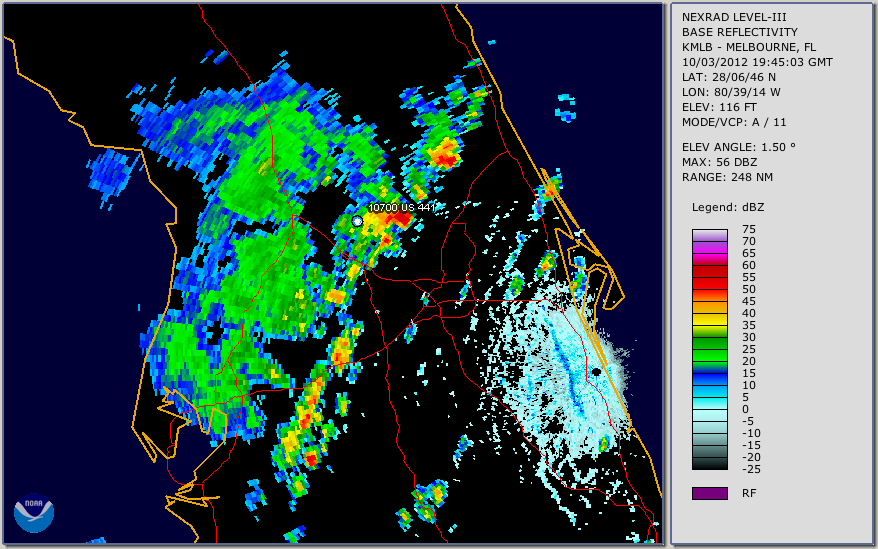
Task: Click the MAX: 56 DBZ value
Action: click(x=720, y=162)
